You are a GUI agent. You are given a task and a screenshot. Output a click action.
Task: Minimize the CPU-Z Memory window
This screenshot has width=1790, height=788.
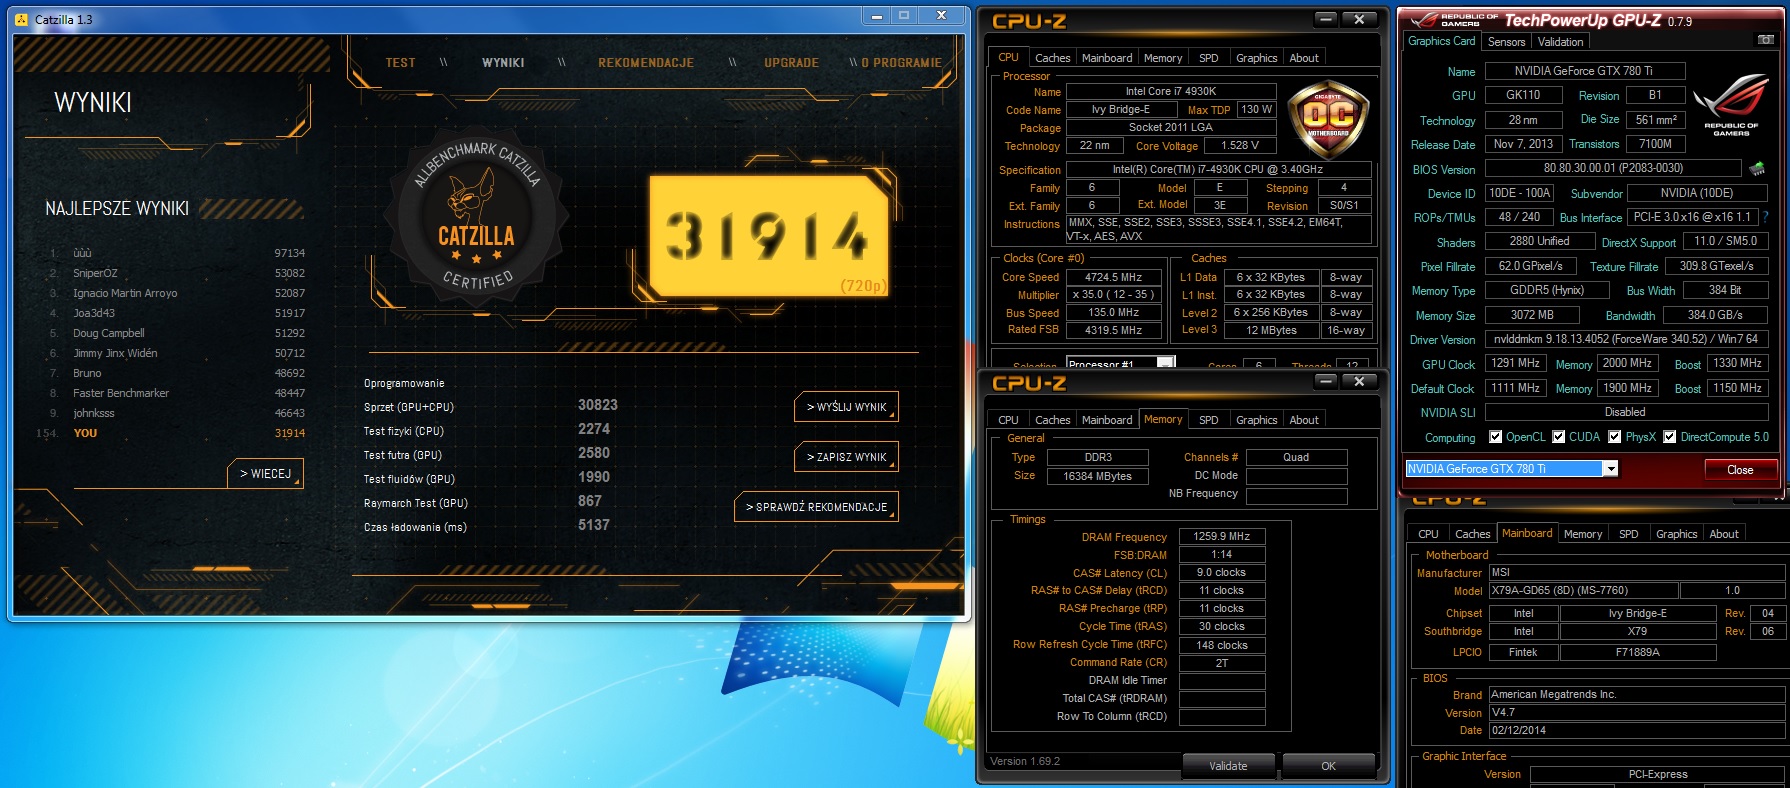pyautogui.click(x=1326, y=381)
